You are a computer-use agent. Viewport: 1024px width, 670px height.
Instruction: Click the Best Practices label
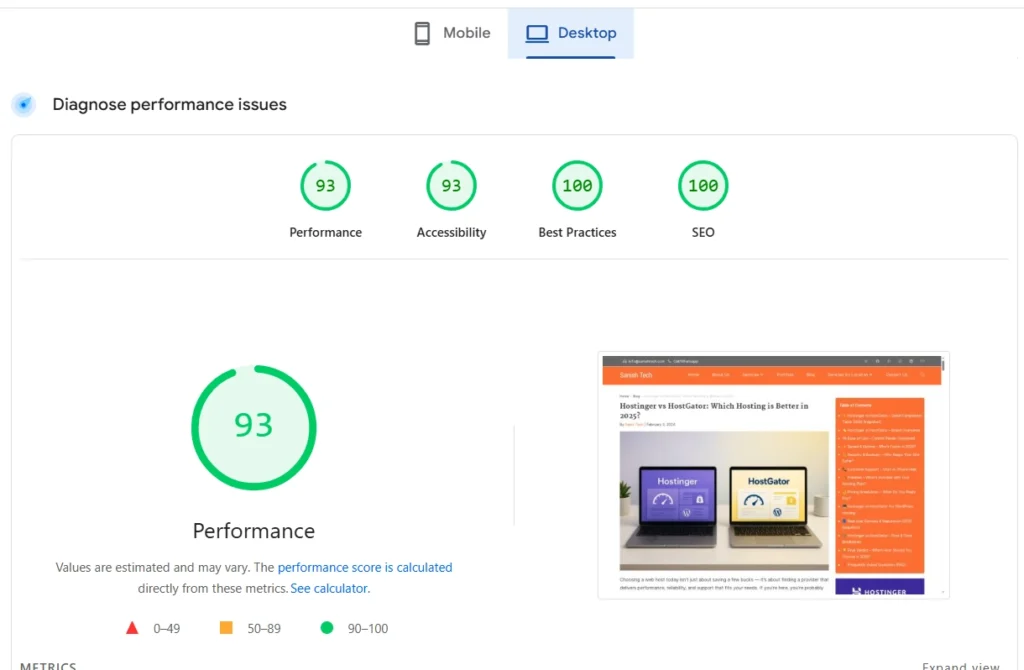[577, 232]
